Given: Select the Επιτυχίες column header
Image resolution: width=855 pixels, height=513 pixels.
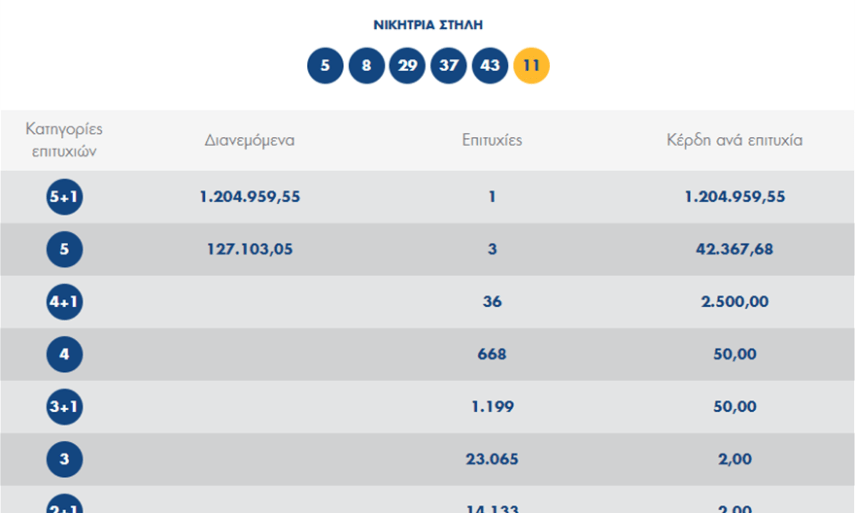Looking at the screenshot, I should click(x=492, y=140).
